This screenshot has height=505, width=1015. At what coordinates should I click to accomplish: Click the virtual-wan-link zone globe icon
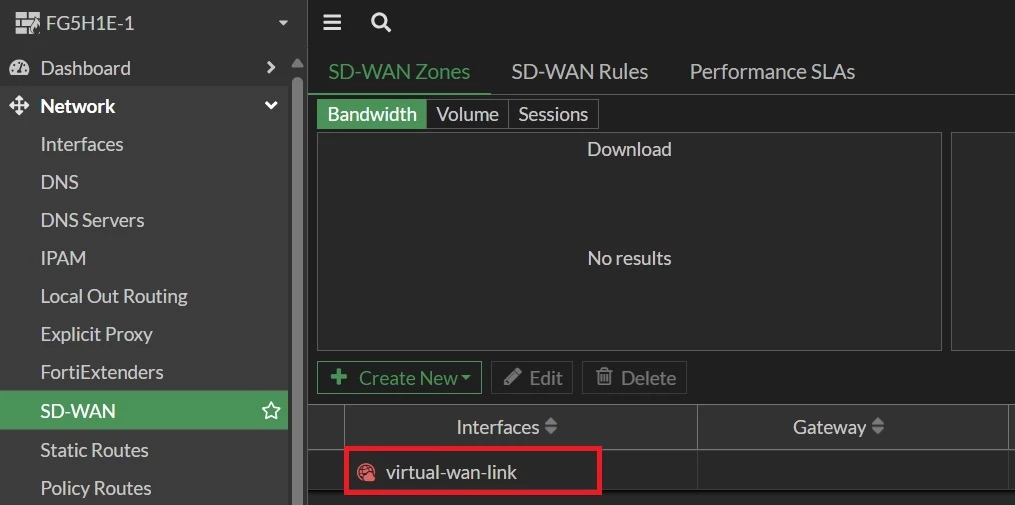coord(366,473)
